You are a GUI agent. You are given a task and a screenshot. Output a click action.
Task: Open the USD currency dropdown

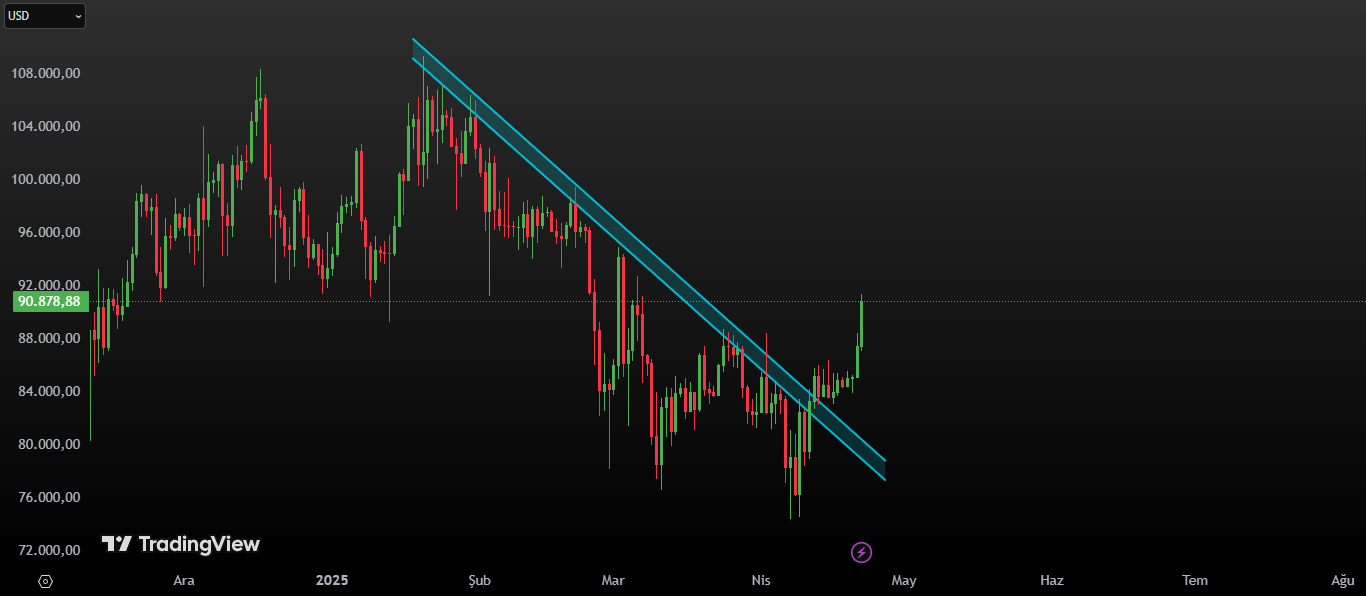pos(45,16)
